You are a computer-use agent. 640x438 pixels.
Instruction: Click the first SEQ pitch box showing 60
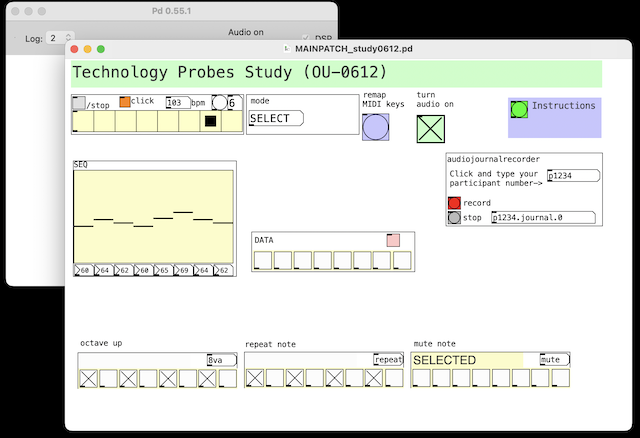83,270
